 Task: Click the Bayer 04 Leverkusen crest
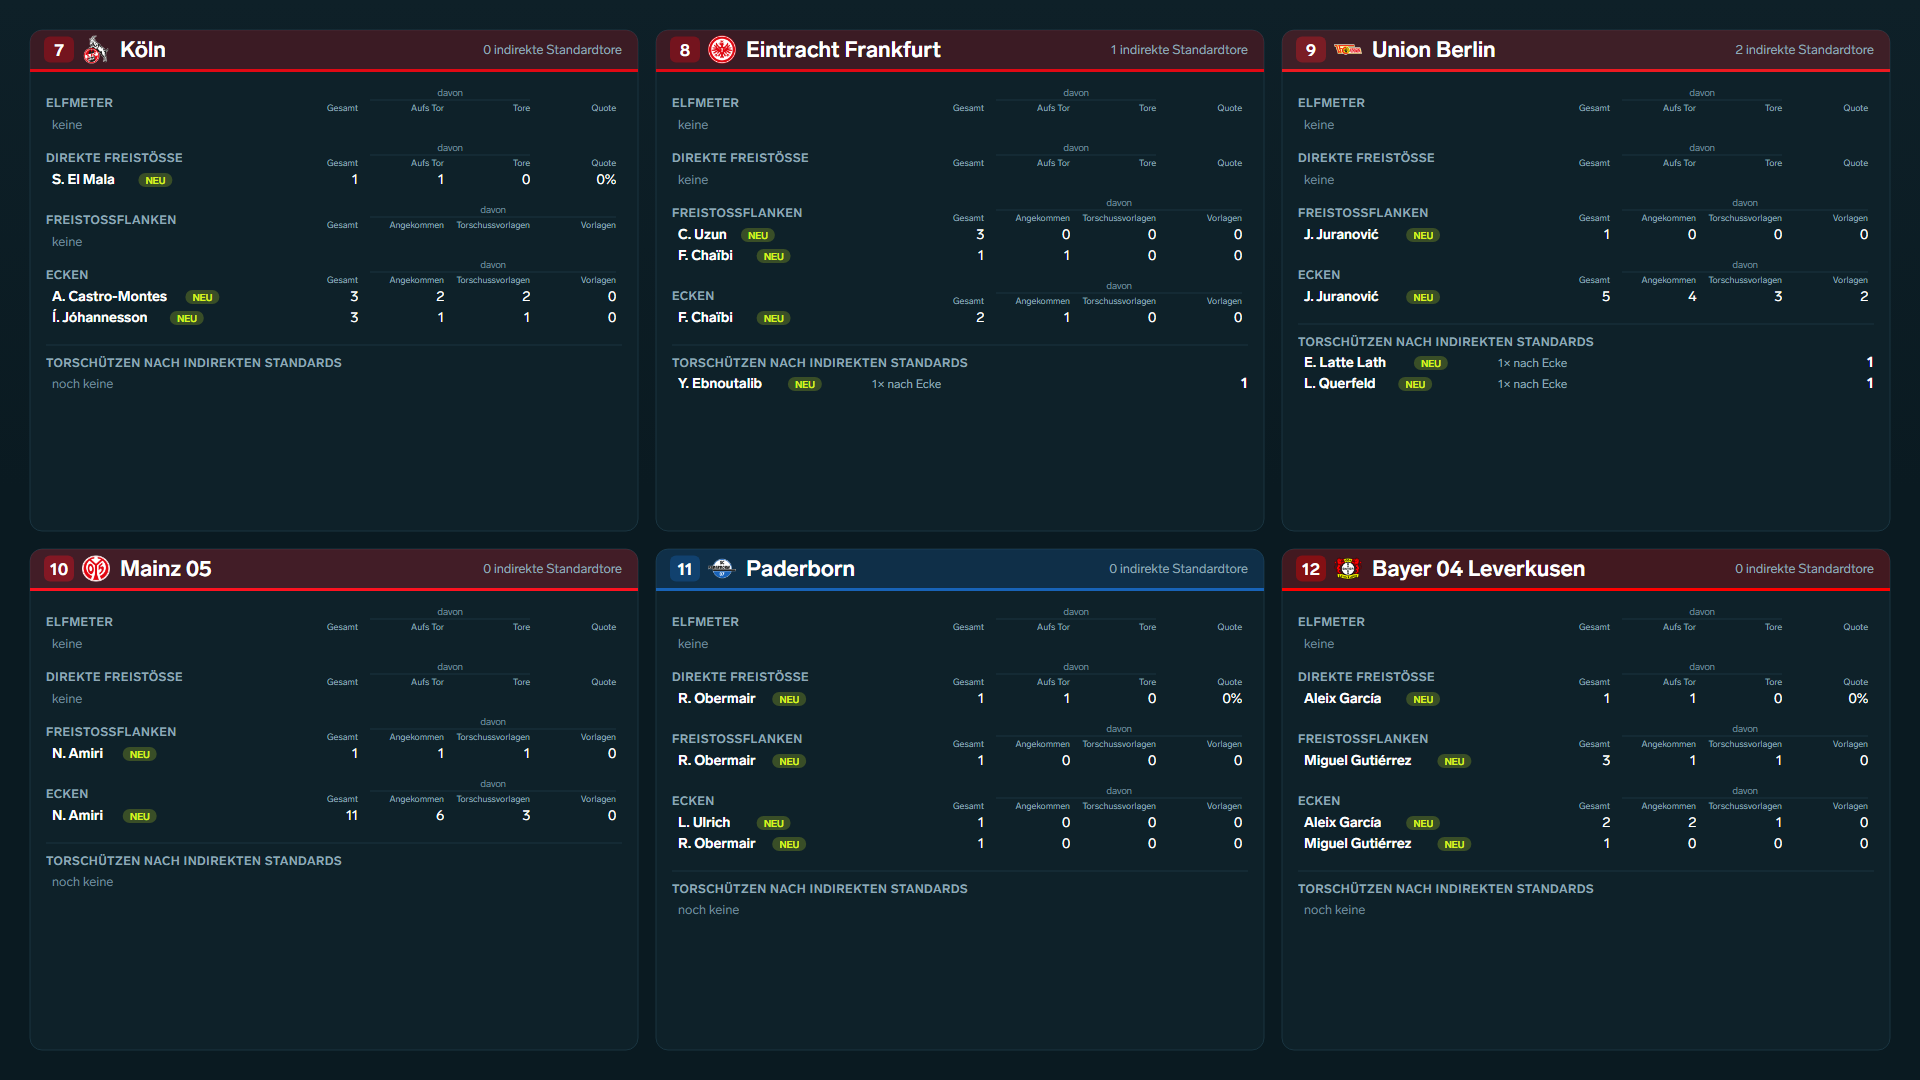[x=1348, y=569]
